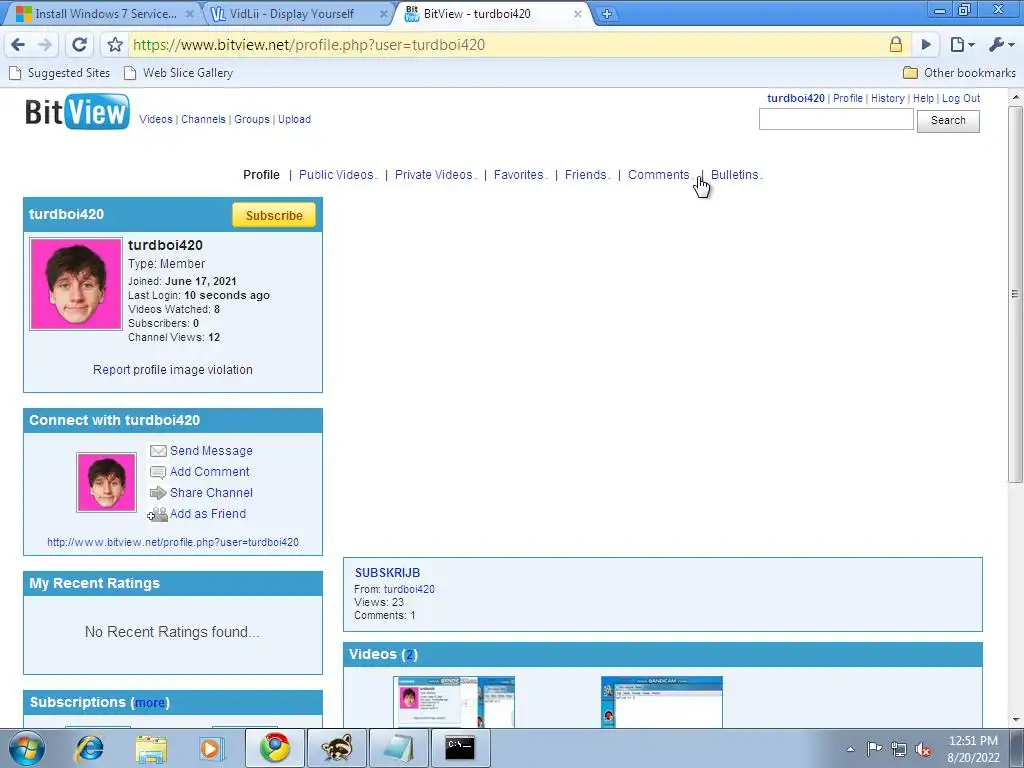Open the top-right Profile link
Image resolution: width=1024 pixels, height=768 pixels.
(x=848, y=98)
